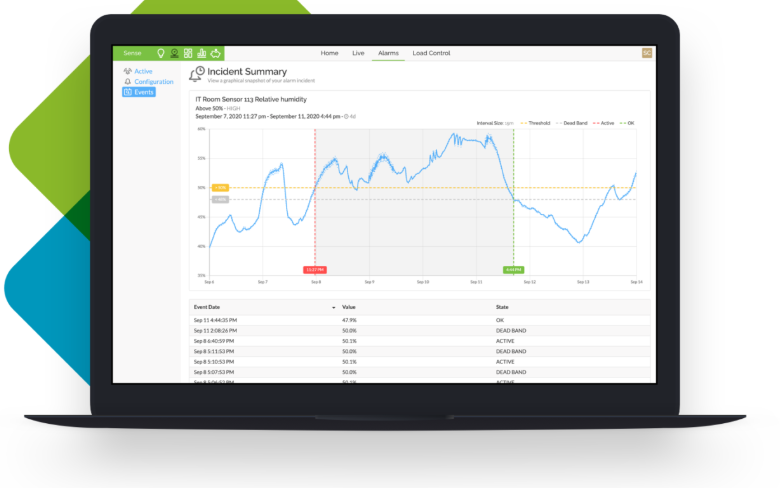Click the pulse icon beside Active
The width and height of the screenshot is (780, 488).
(128, 71)
